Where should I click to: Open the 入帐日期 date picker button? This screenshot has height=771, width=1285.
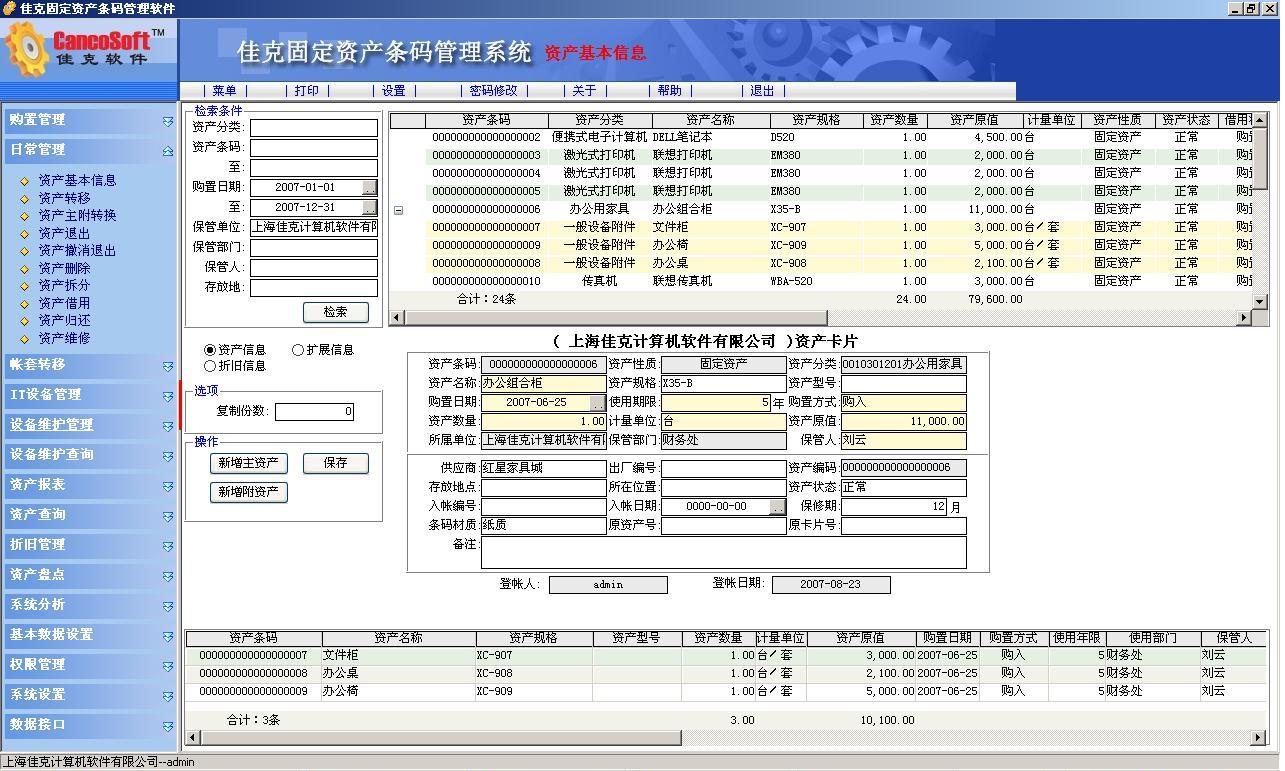(x=778, y=507)
